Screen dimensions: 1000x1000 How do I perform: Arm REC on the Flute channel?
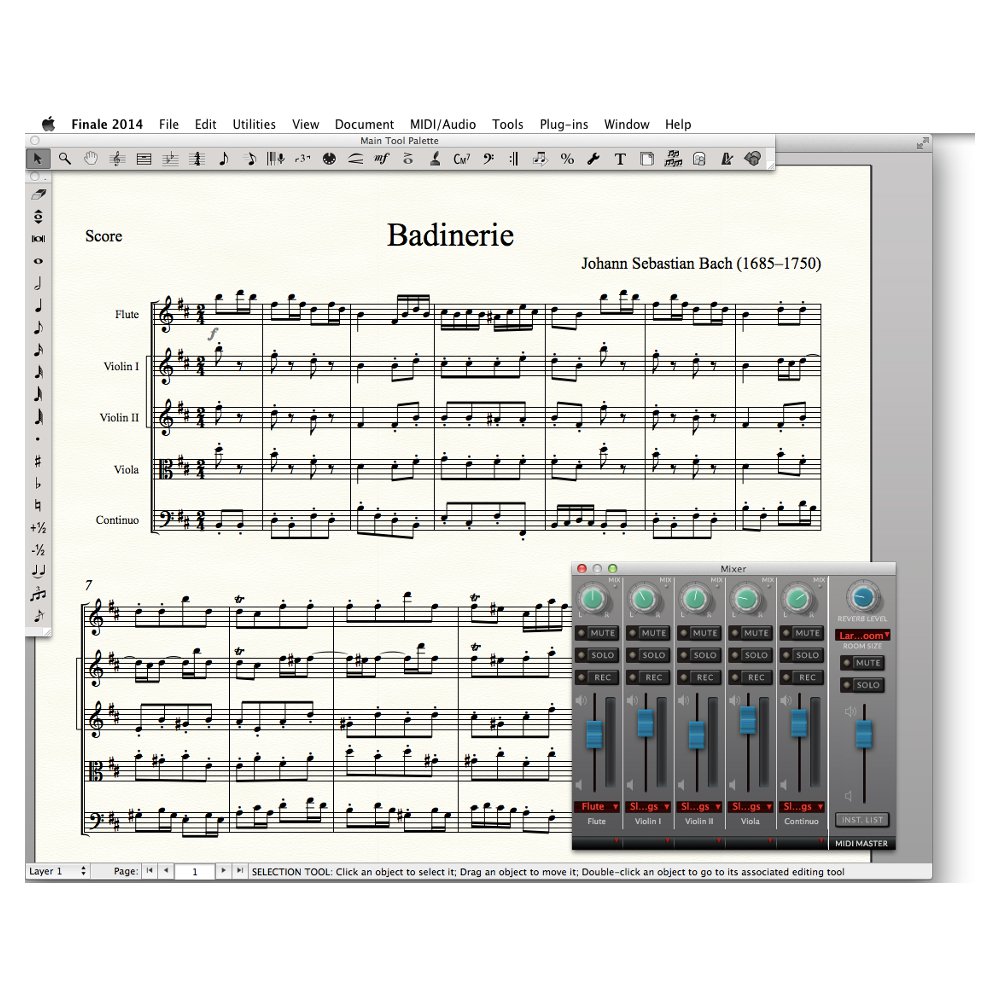pyautogui.click(x=596, y=677)
